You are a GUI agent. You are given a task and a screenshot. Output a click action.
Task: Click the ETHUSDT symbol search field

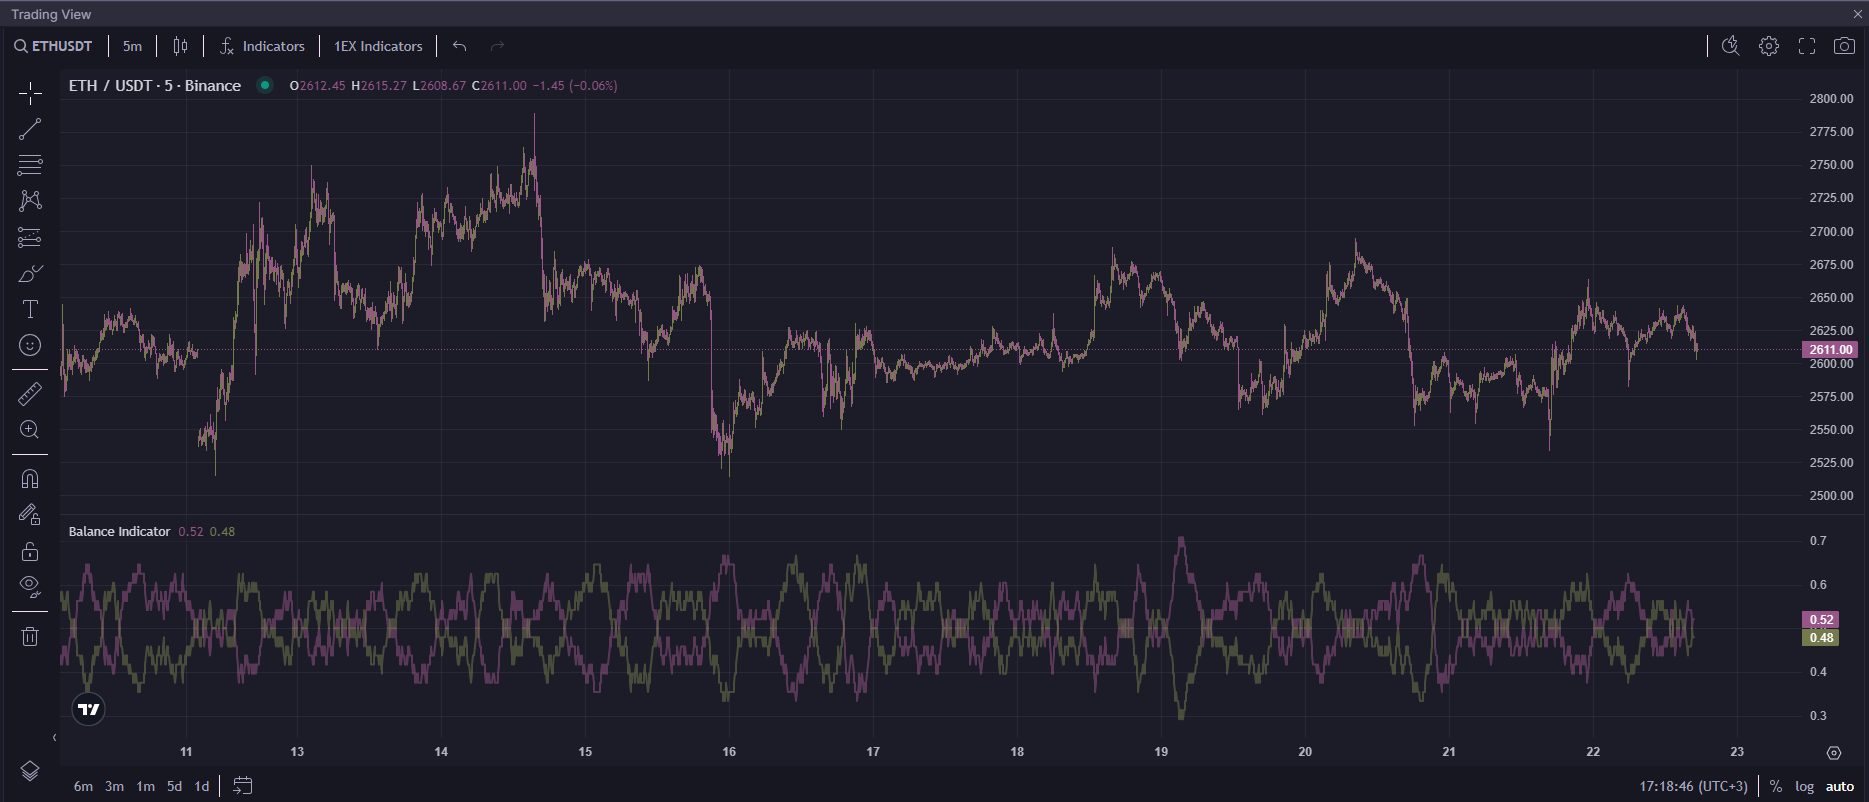[x=54, y=46]
